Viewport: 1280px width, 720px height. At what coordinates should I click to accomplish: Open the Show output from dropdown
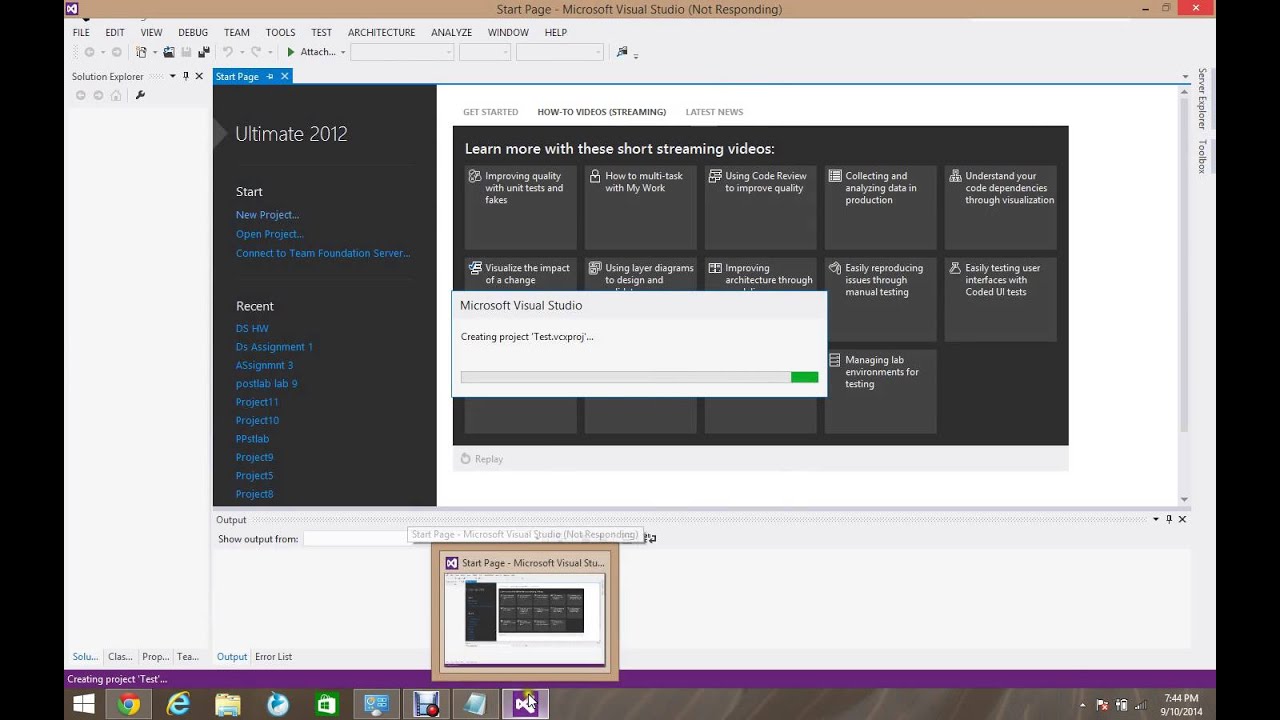[355, 538]
